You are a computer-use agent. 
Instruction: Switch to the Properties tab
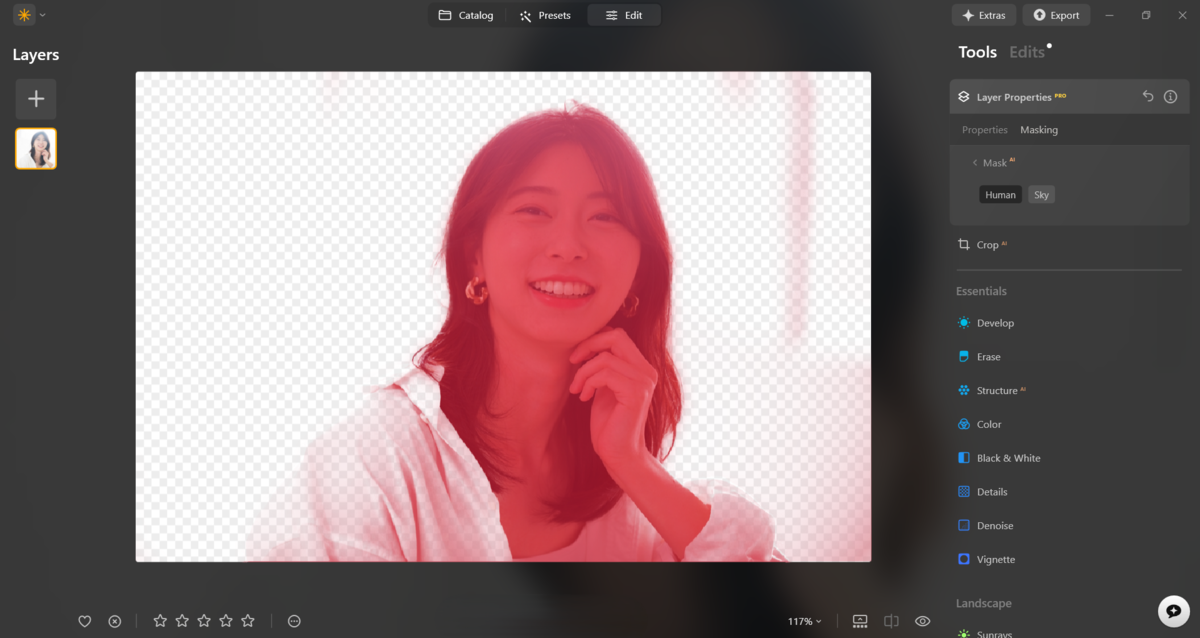[x=984, y=129]
